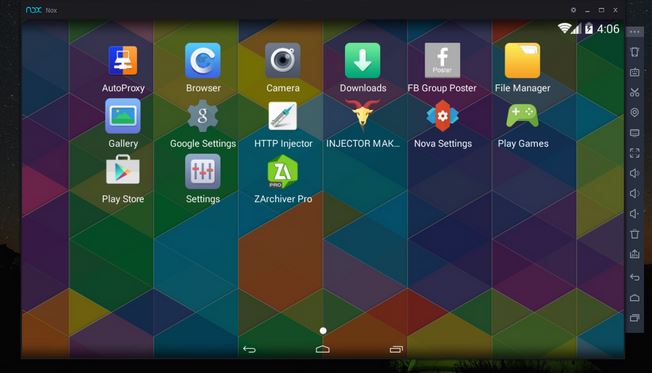The height and width of the screenshot is (373, 652).
Task: Toggle fullscreen with the corner-brackets sidebar icon
Action: click(634, 153)
